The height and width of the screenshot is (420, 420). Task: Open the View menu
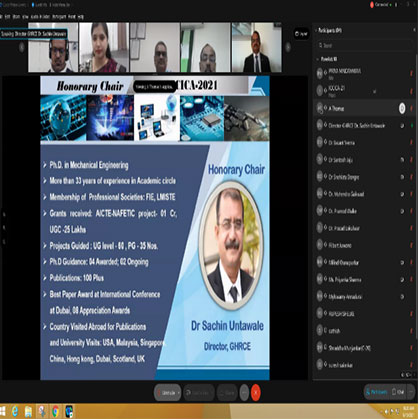tap(25, 16)
